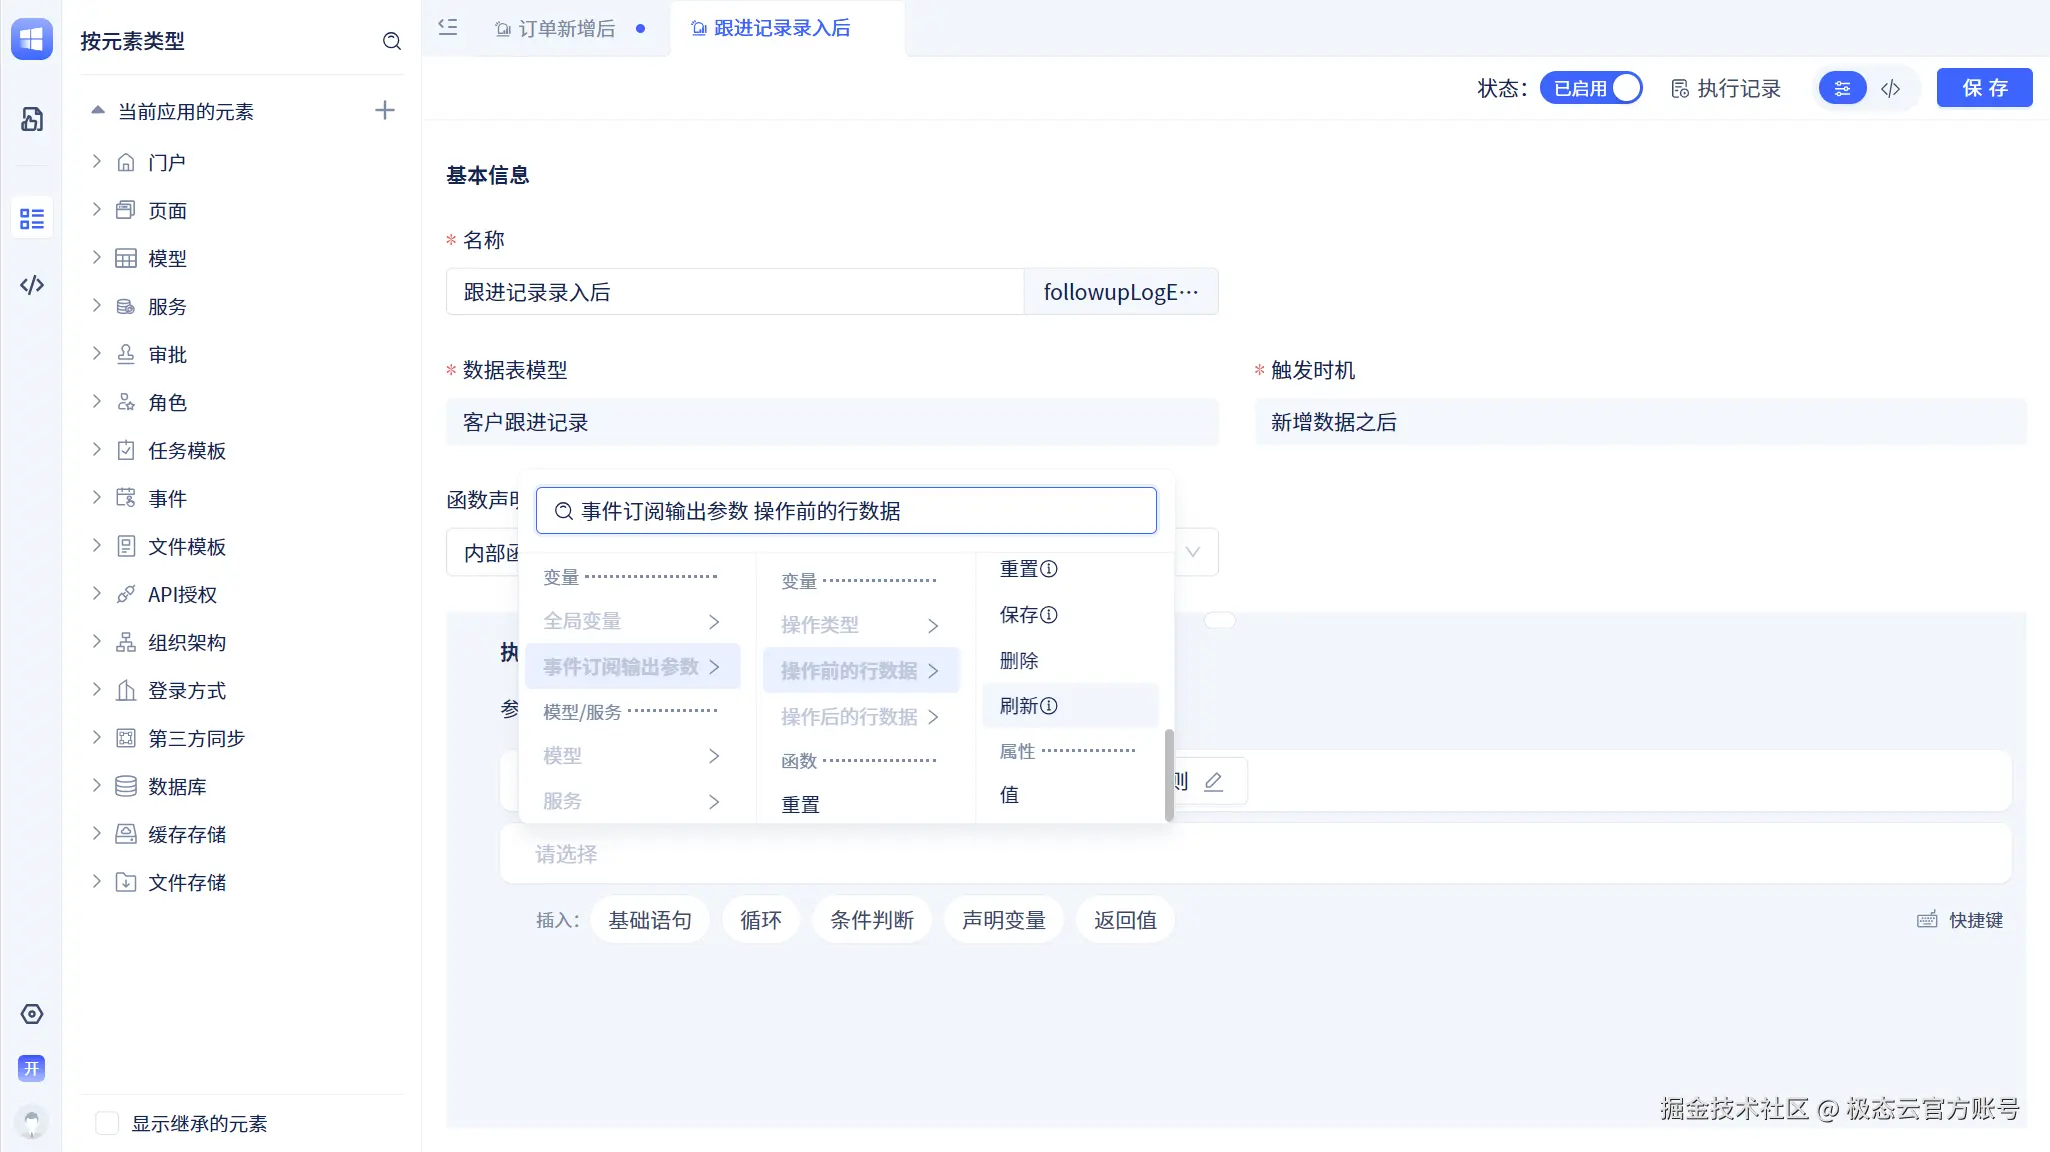
Task: Toggle the 已启用 status switch
Action: [x=1591, y=89]
